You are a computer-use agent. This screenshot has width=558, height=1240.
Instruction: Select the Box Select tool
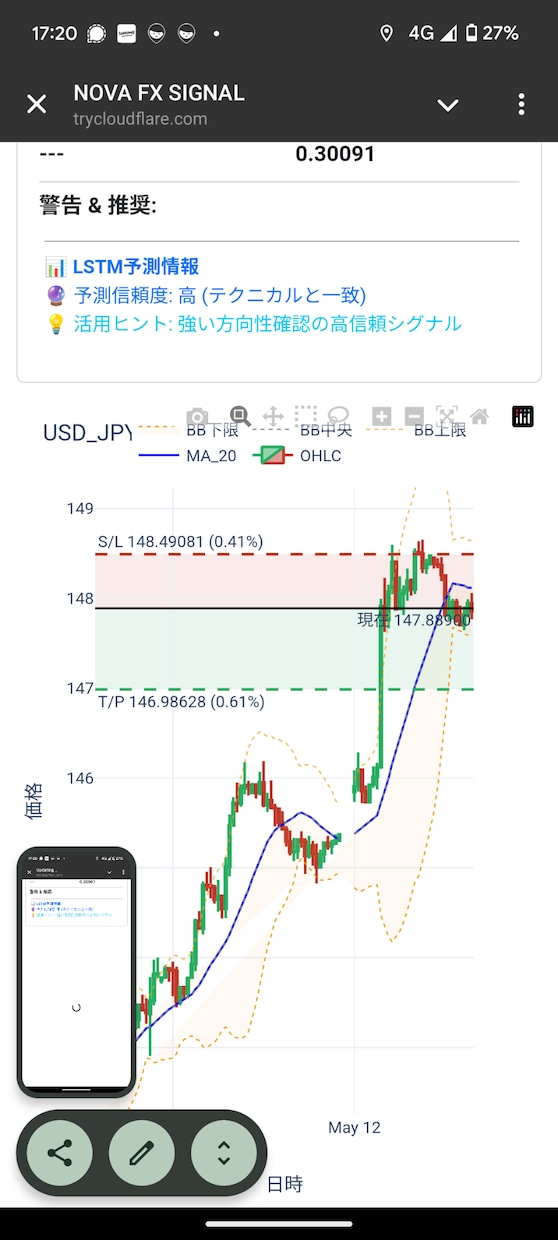click(x=306, y=416)
